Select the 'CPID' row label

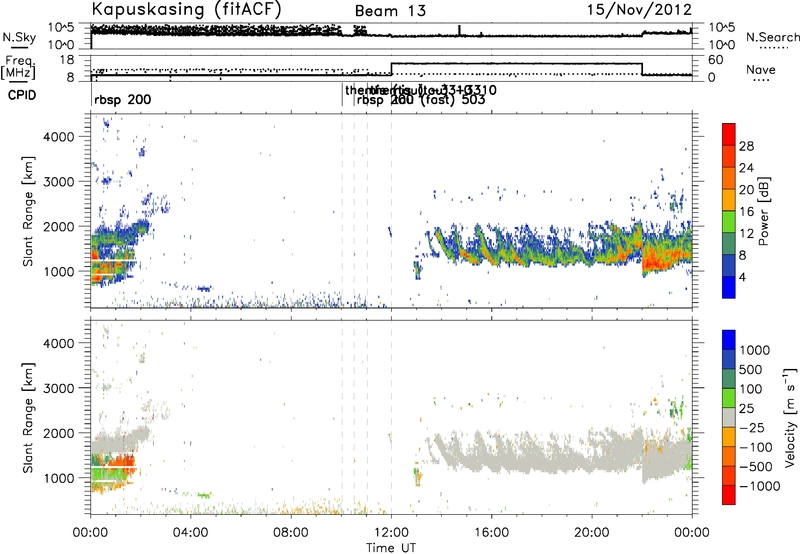tap(22, 95)
